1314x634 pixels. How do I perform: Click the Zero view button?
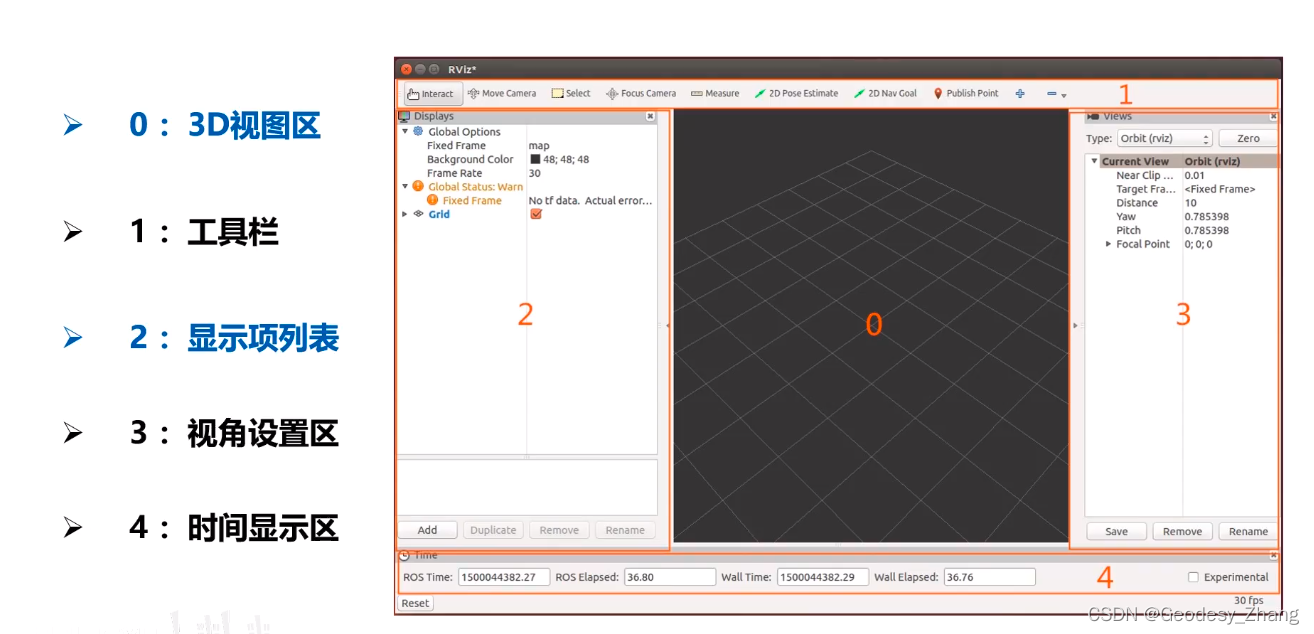(1248, 139)
